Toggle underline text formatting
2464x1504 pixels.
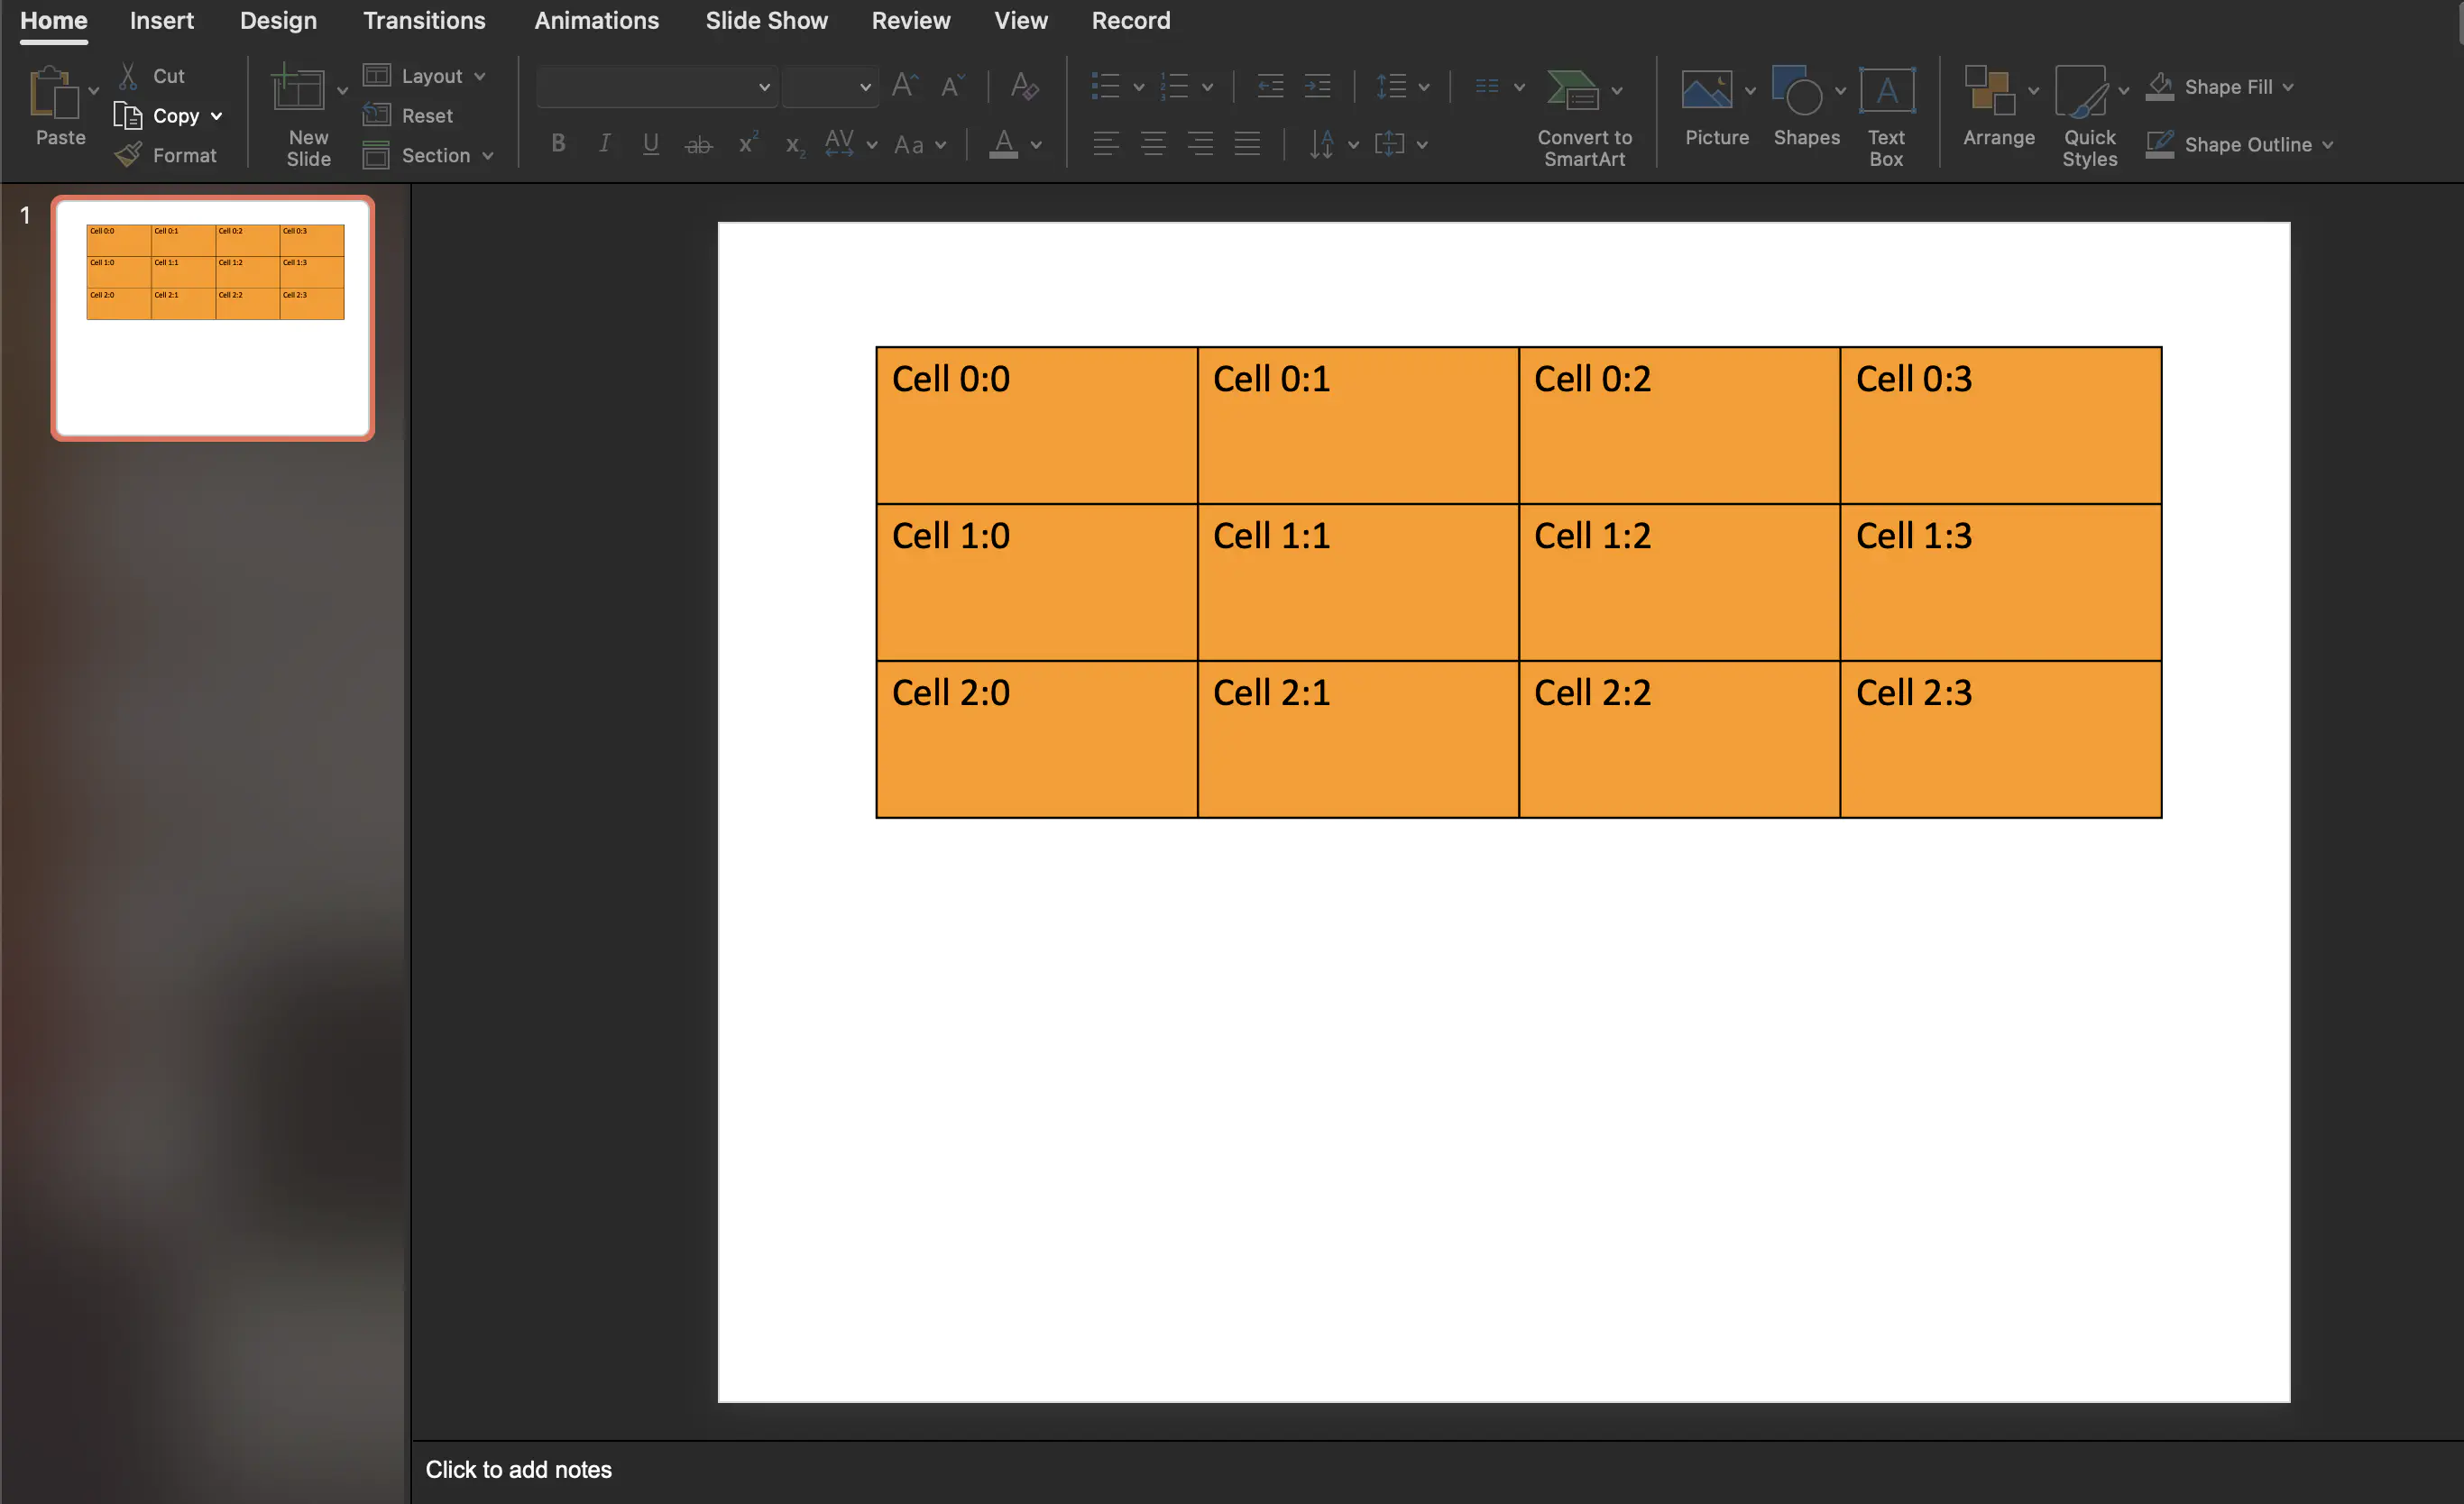pyautogui.click(x=650, y=144)
